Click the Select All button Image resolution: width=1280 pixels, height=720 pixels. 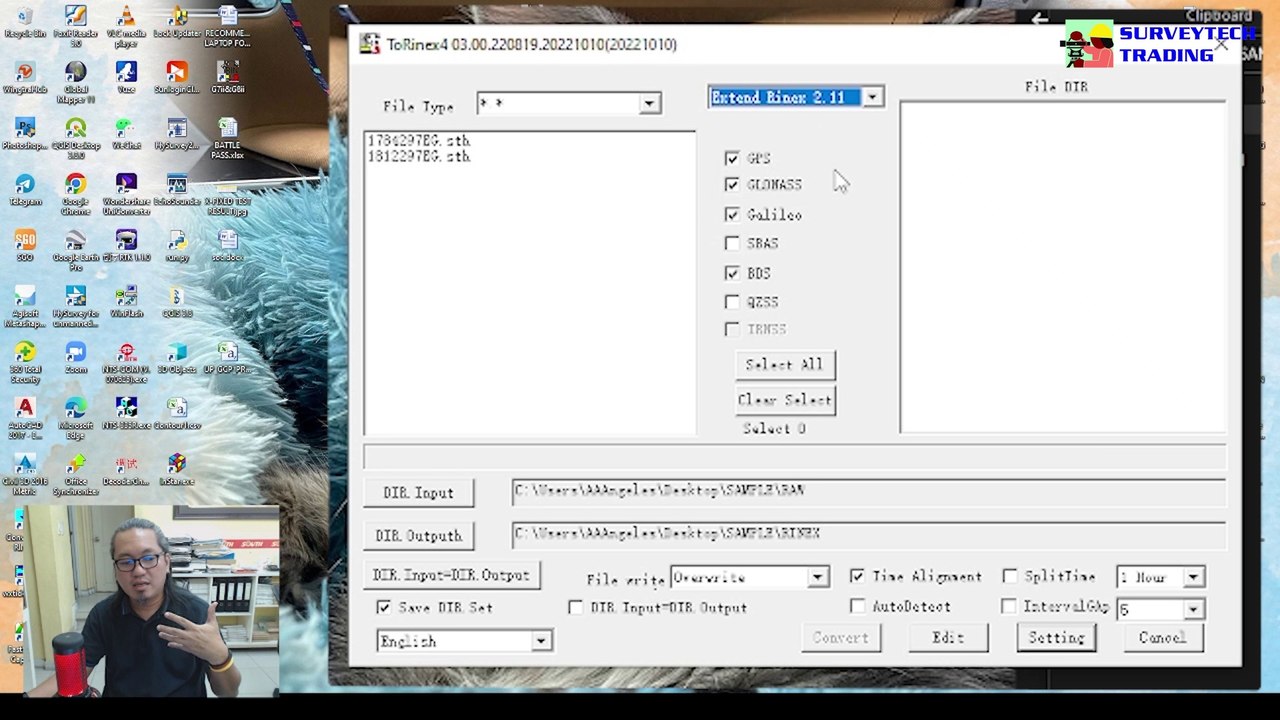click(x=784, y=365)
